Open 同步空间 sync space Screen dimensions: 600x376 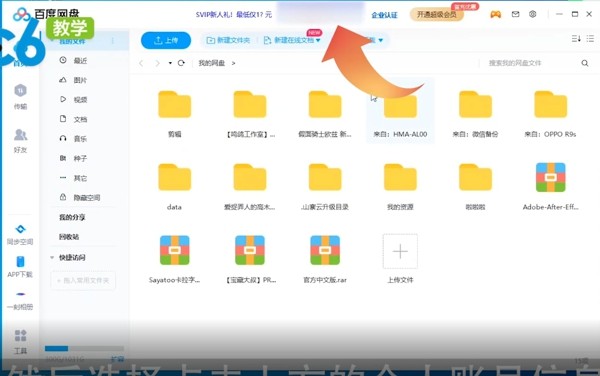point(20,234)
